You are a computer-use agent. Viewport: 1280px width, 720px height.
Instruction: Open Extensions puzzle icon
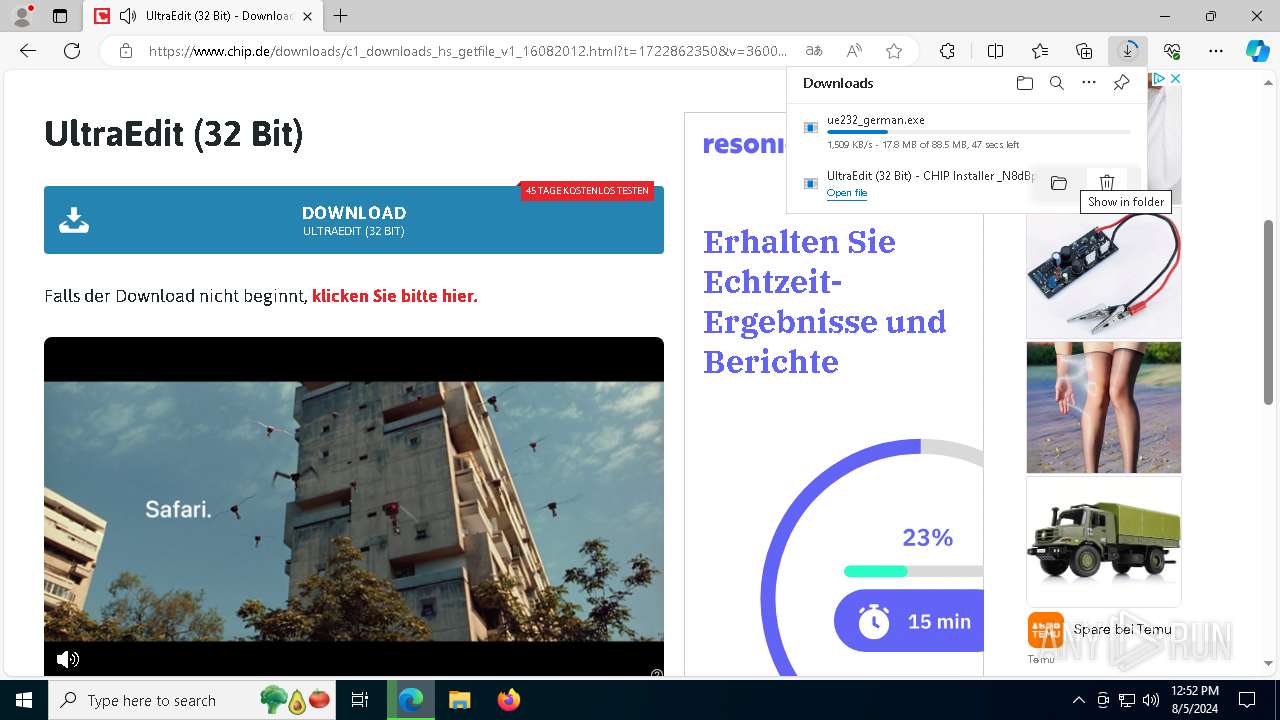click(947, 51)
